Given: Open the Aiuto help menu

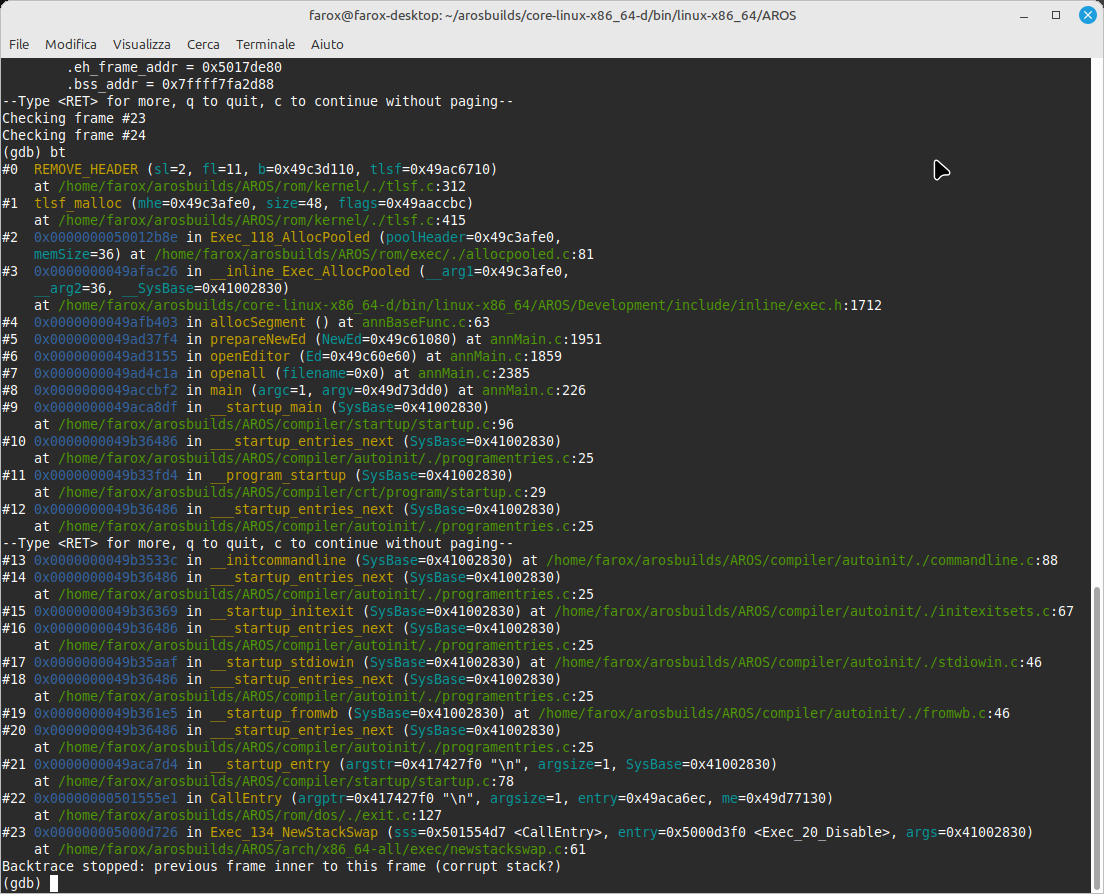Looking at the screenshot, I should pos(327,44).
